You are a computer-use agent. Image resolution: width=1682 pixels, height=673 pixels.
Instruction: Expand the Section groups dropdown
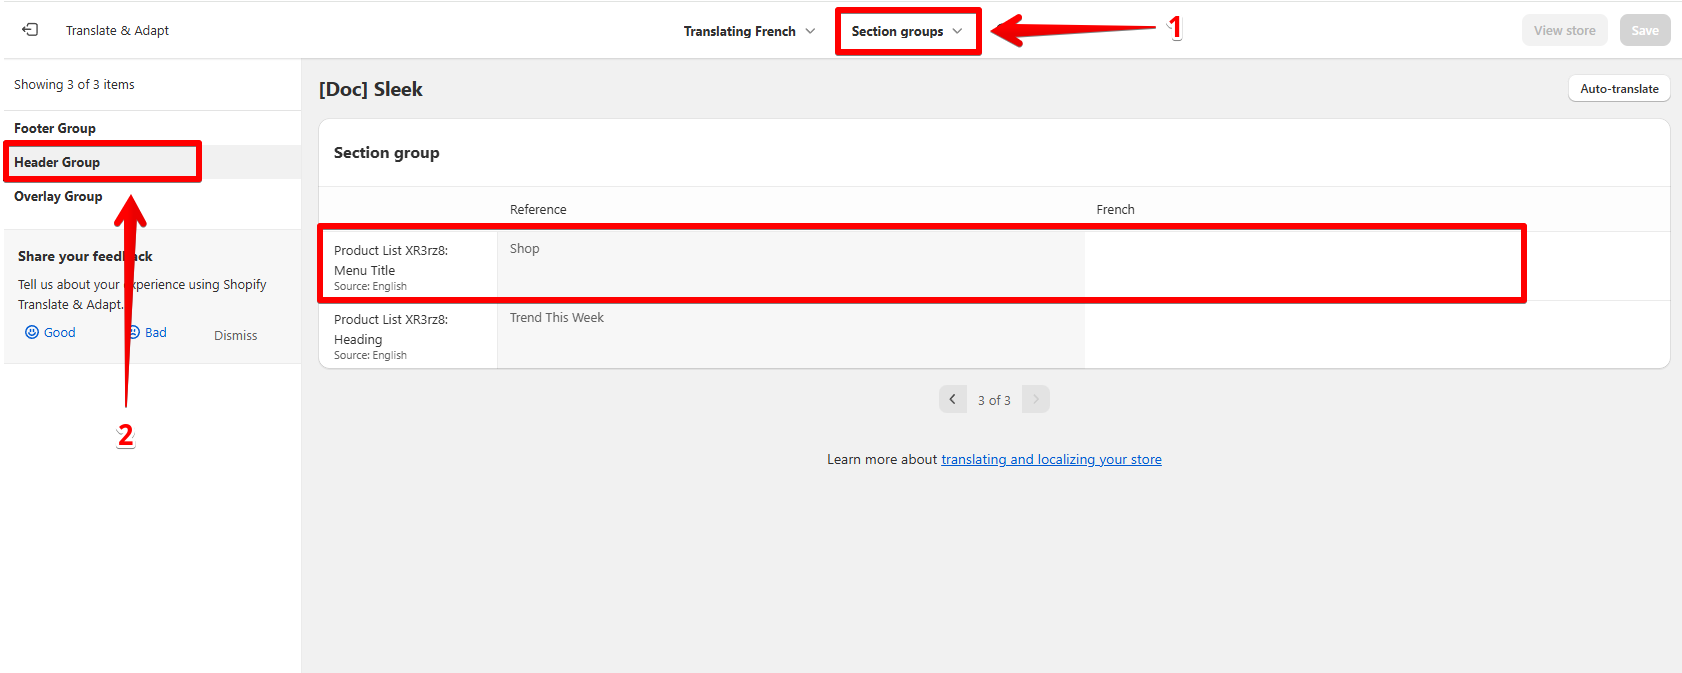907,31
